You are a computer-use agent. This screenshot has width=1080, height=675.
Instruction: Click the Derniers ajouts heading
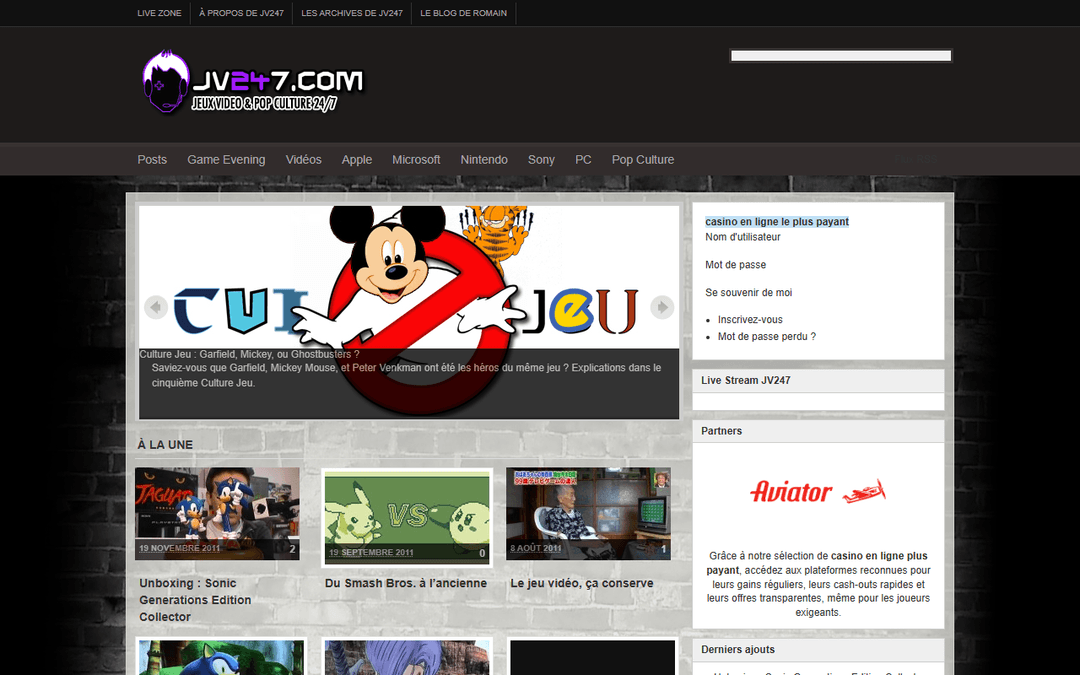(738, 650)
